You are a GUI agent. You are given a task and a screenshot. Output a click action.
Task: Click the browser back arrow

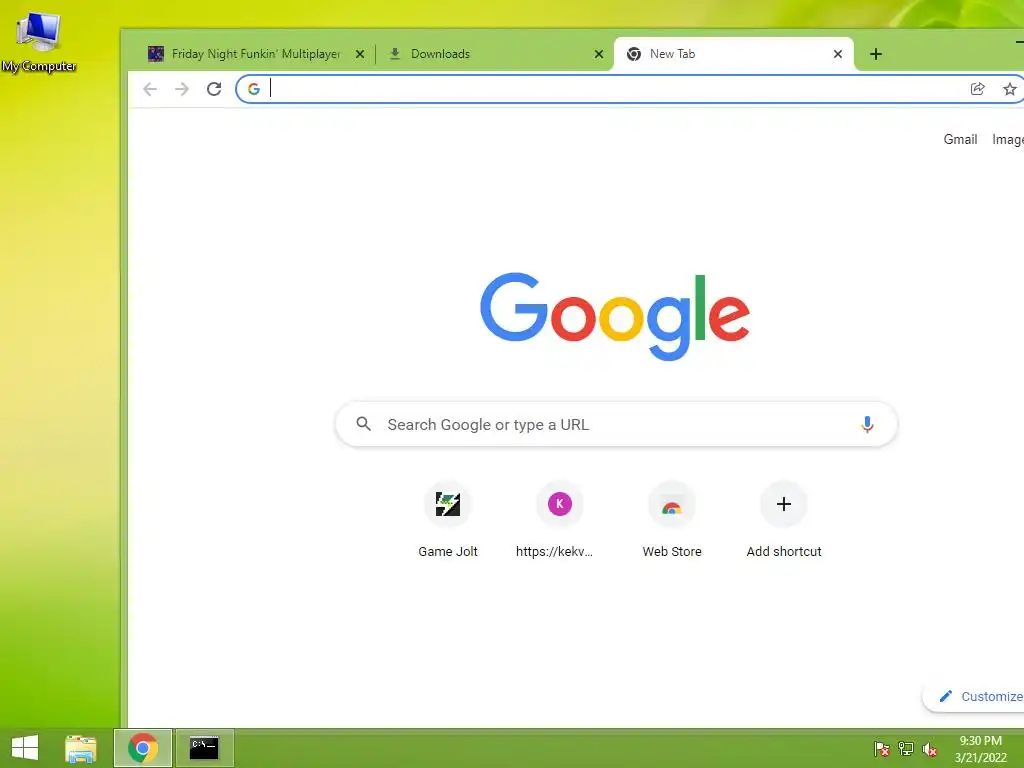point(150,89)
